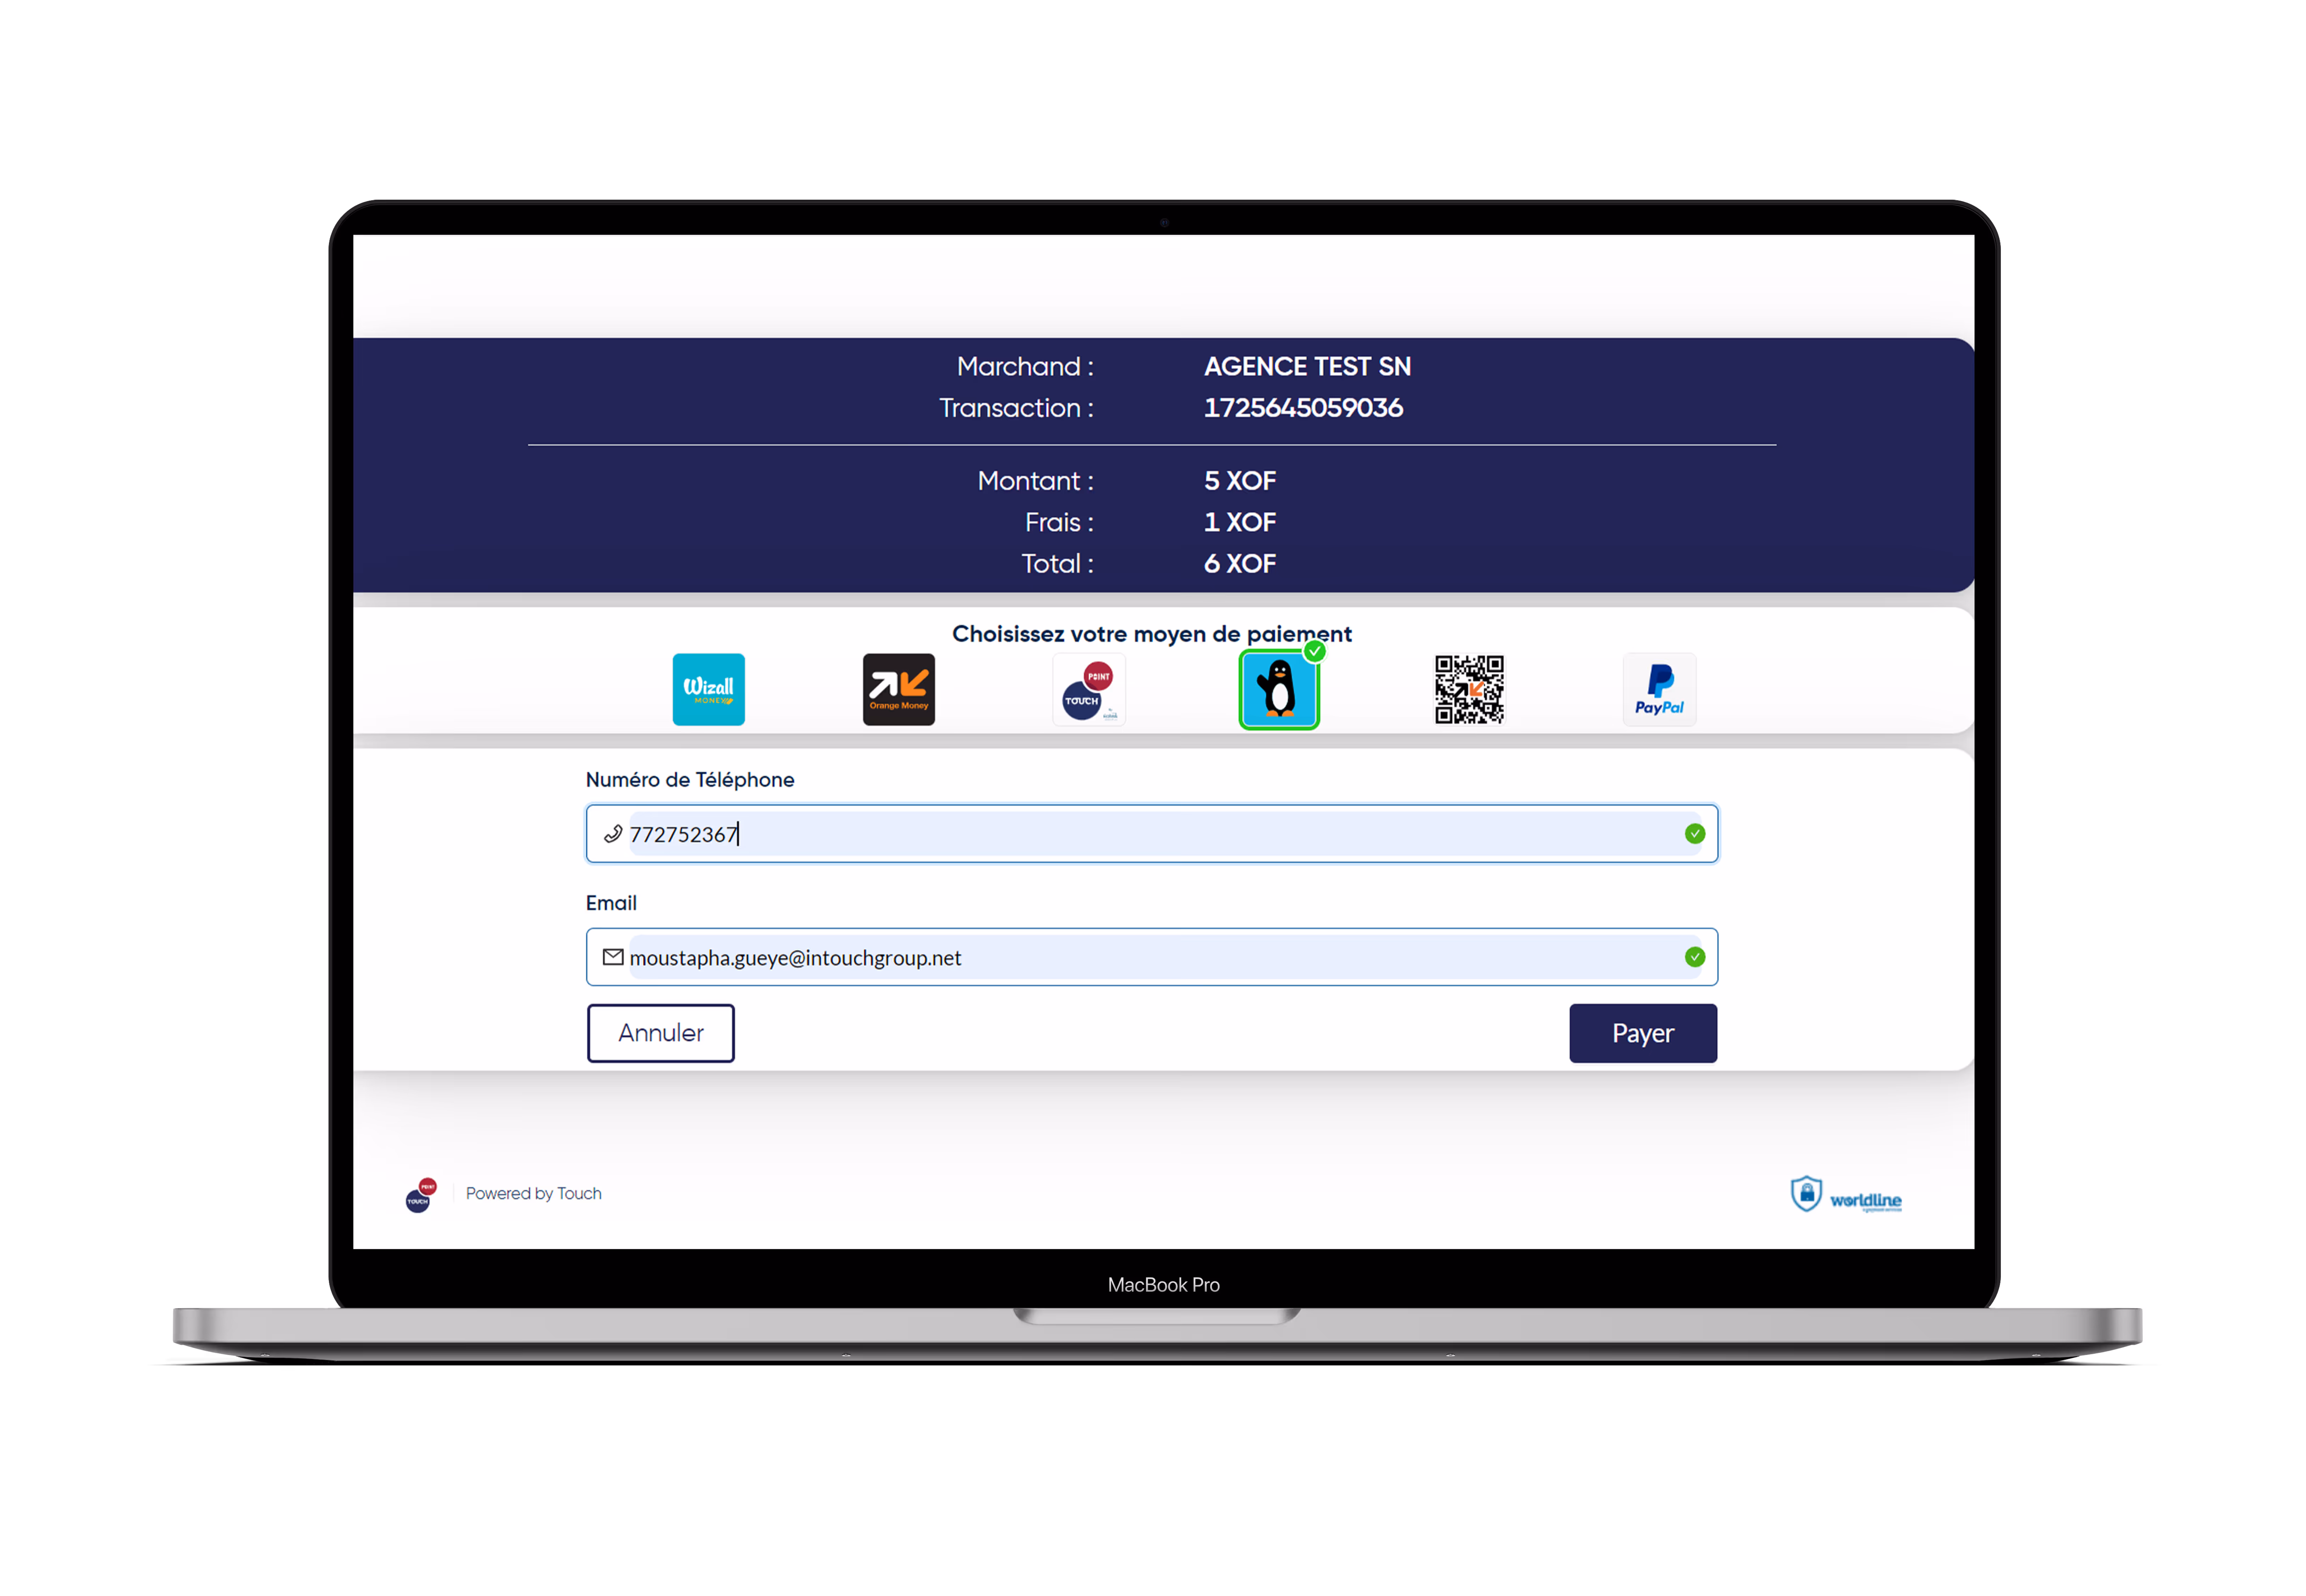Choose QR code payment option
Screen dimensions: 2306x1596
1469,689
